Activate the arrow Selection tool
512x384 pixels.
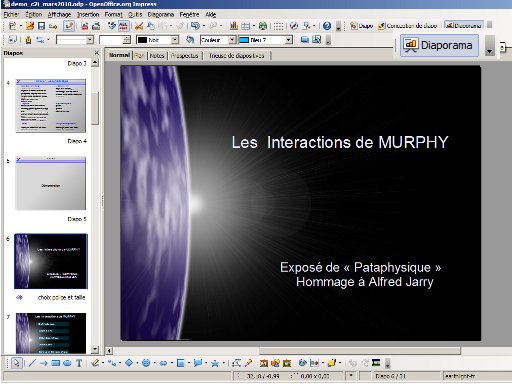[17, 363]
